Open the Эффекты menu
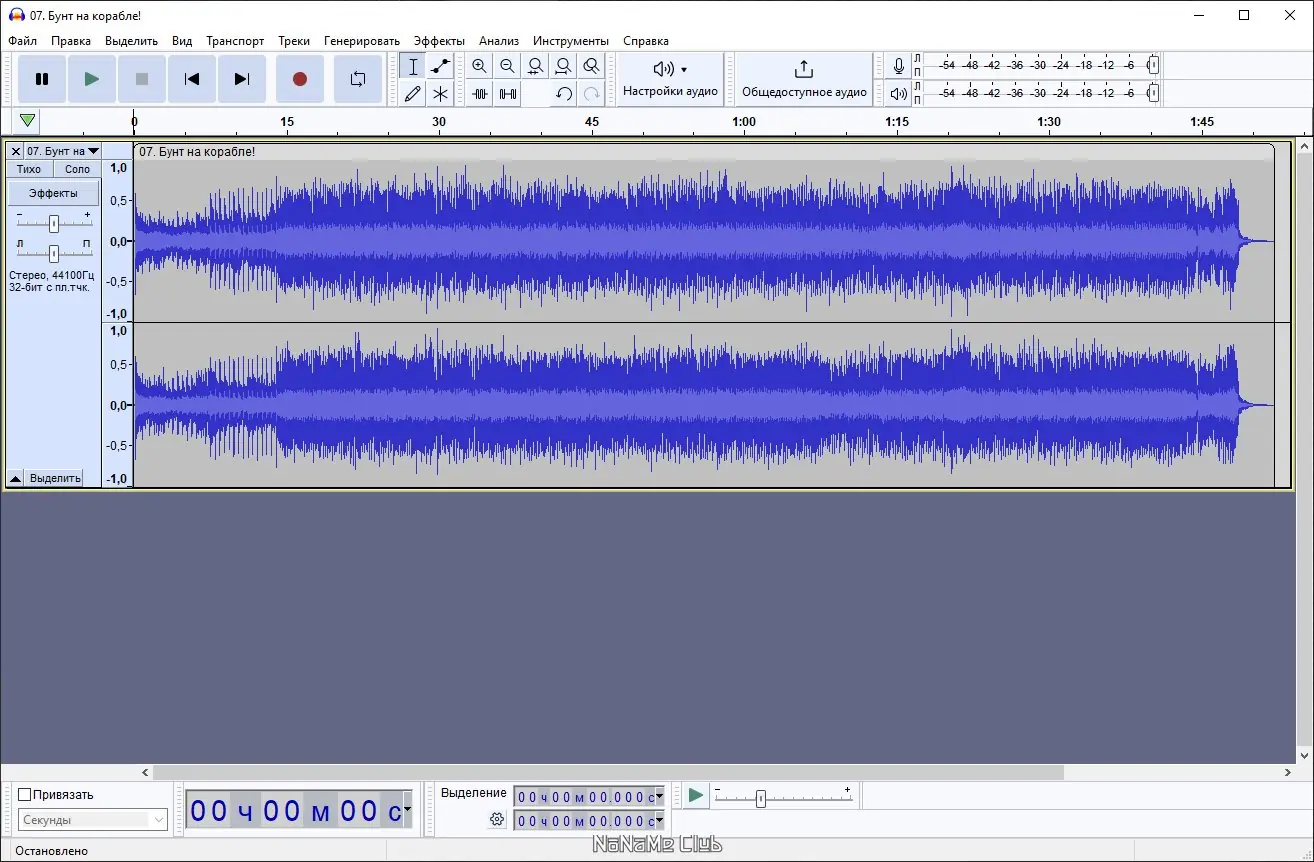The image size is (1314, 862). click(x=439, y=41)
